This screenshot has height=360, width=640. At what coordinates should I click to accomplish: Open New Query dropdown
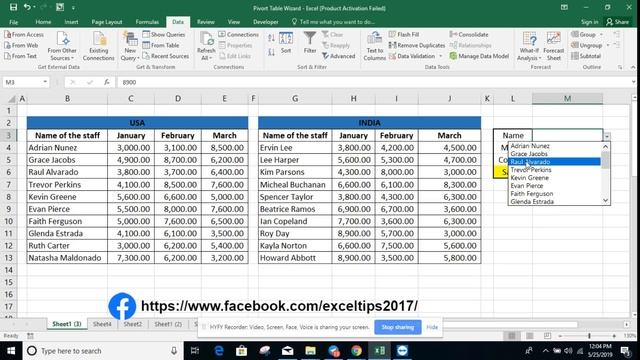click(x=130, y=46)
